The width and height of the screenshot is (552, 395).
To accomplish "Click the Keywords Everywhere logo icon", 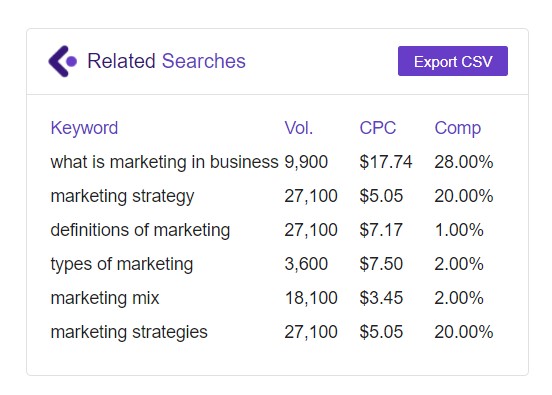I will (x=63, y=61).
